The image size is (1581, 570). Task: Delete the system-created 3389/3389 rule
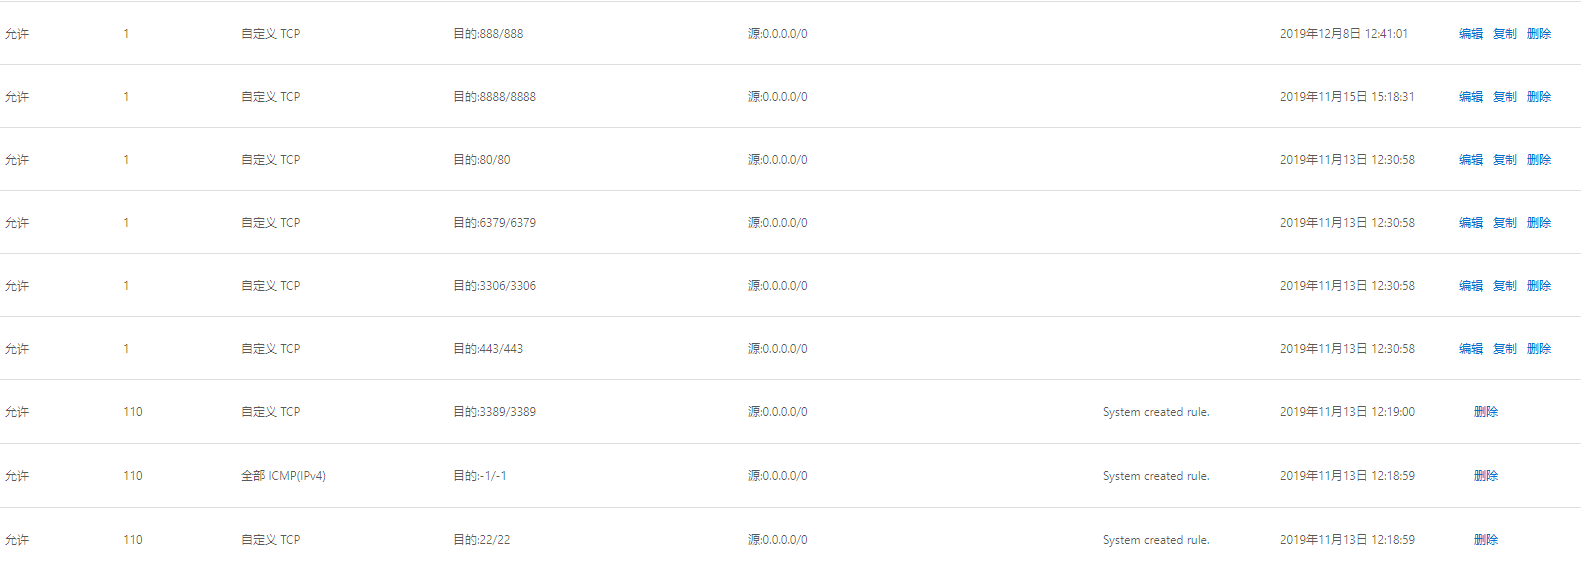tap(1485, 412)
